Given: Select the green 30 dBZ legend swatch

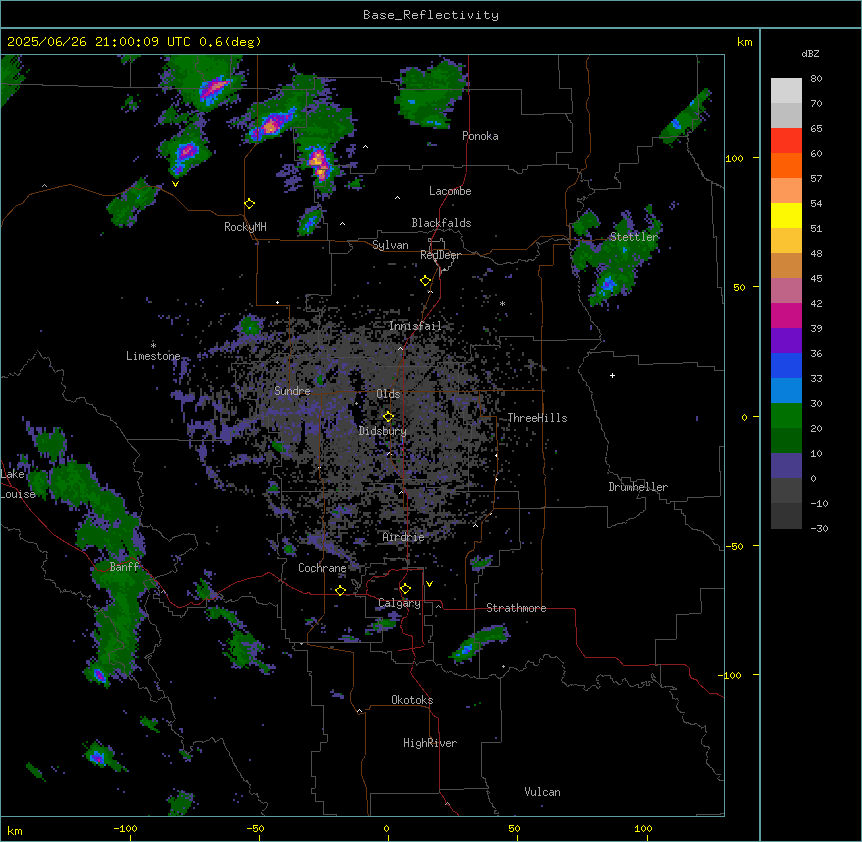Looking at the screenshot, I should [x=786, y=416].
